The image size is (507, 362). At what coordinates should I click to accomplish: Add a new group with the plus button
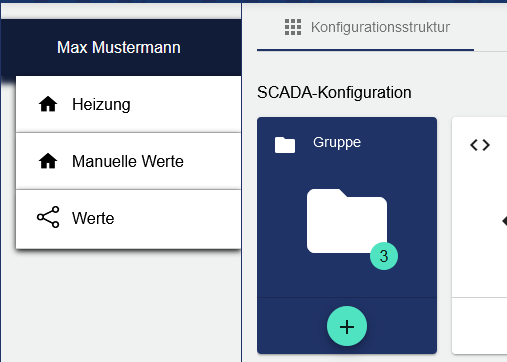(x=347, y=326)
